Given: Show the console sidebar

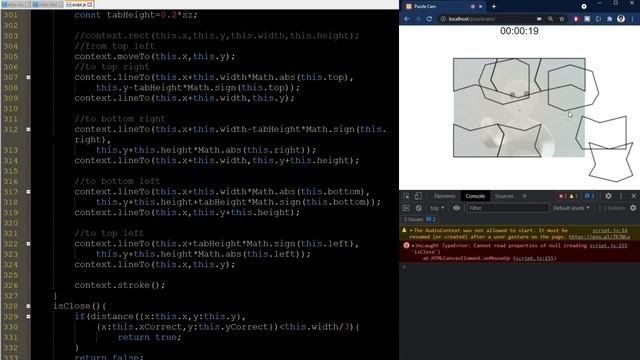Looking at the screenshot, I should point(406,208).
